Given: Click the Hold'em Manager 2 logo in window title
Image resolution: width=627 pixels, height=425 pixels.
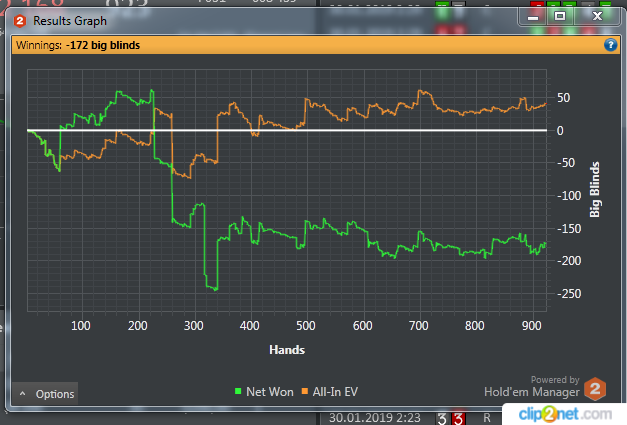Looking at the screenshot, I should [x=20, y=21].
